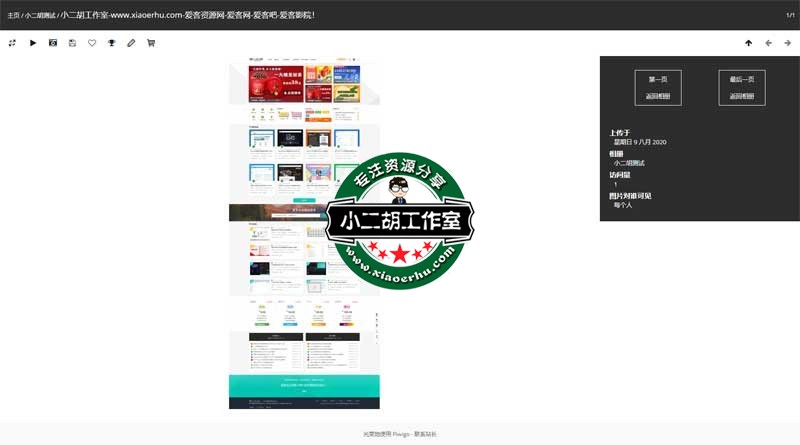This screenshot has width=800, height=445.
Task: Click the 最后一页 (last page) box
Action: (x=741, y=88)
